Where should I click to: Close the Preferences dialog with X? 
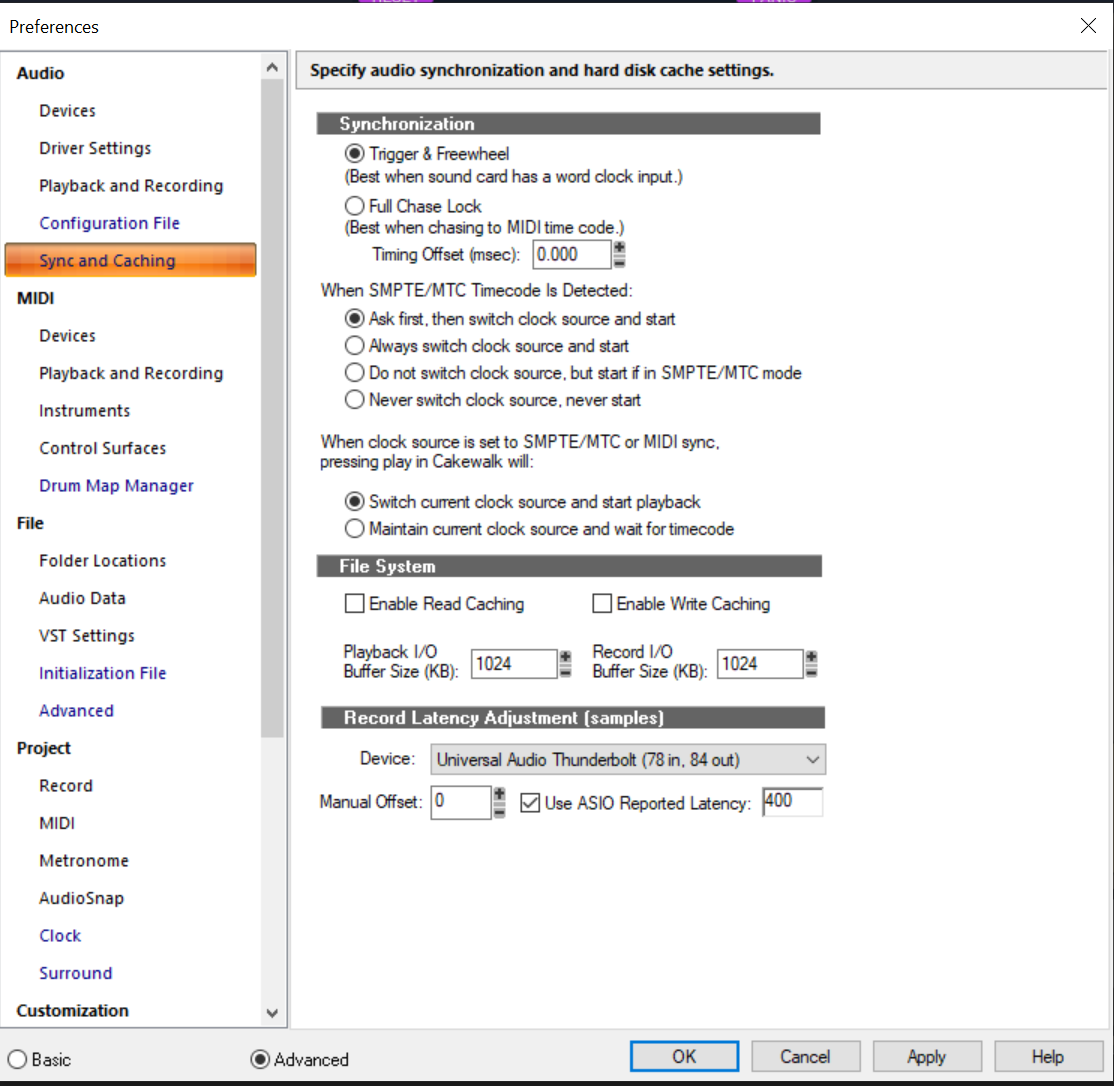point(1087,26)
